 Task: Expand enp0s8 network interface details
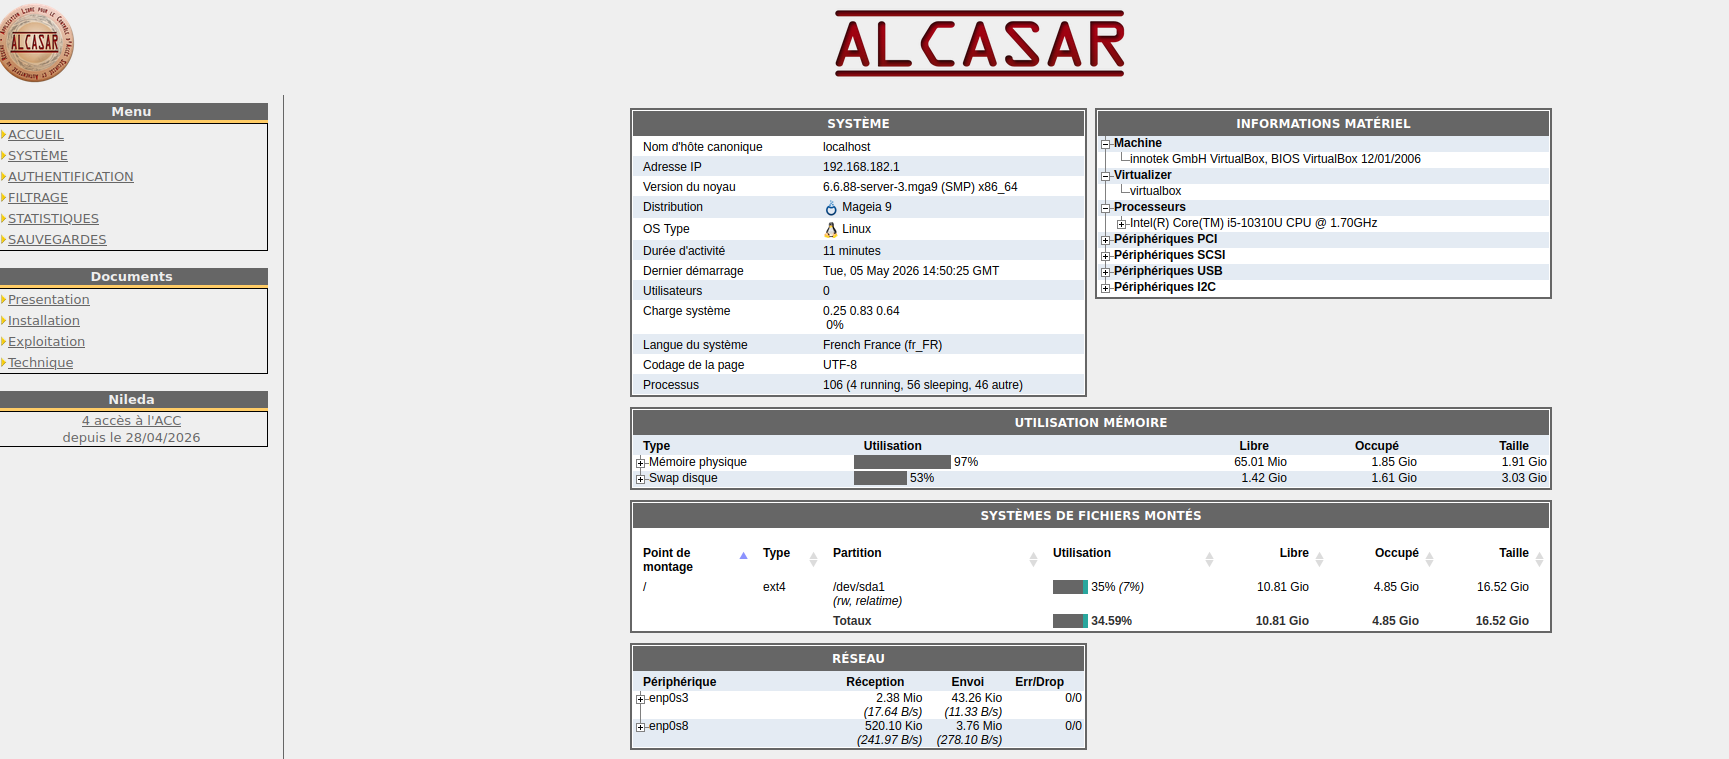click(x=641, y=727)
